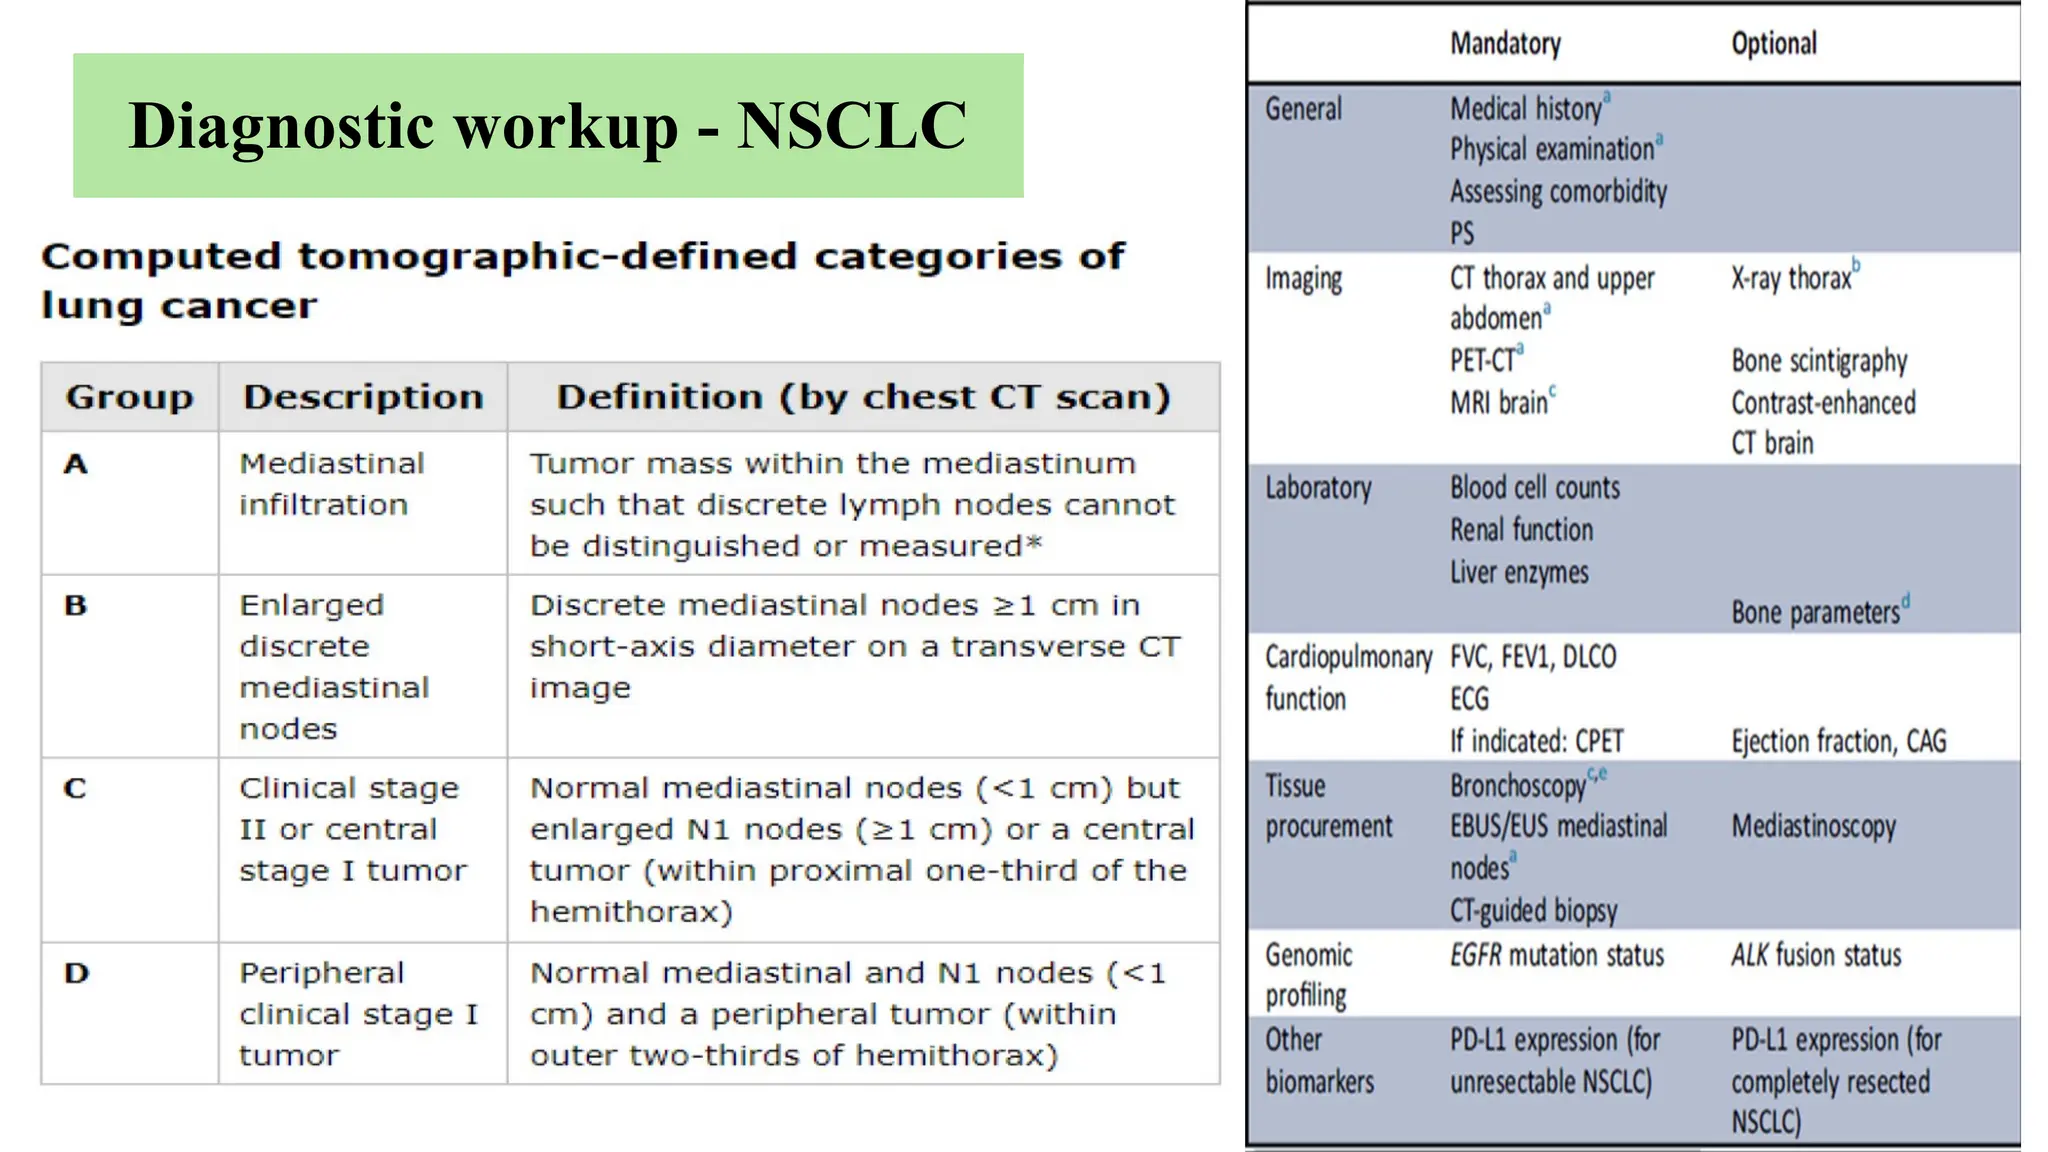This screenshot has width=2048, height=1152.
Task: Click 'PD-L1 expression (for completely resected NSCLC)'
Action: (1836, 1081)
